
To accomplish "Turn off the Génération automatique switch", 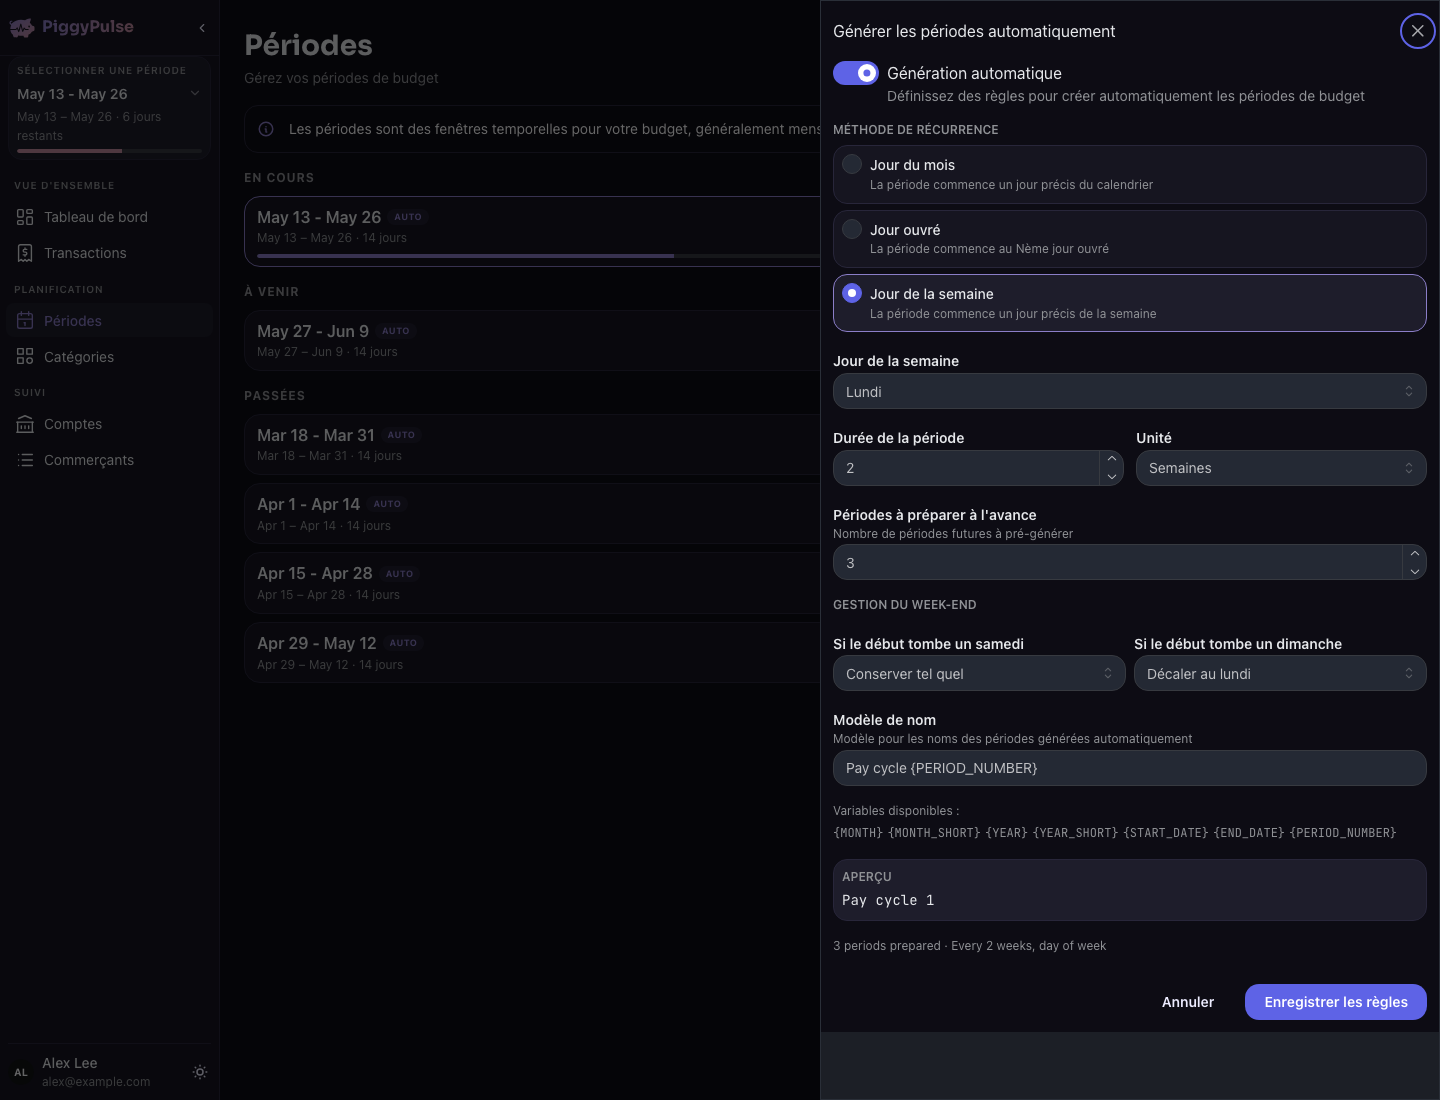I will pos(856,73).
